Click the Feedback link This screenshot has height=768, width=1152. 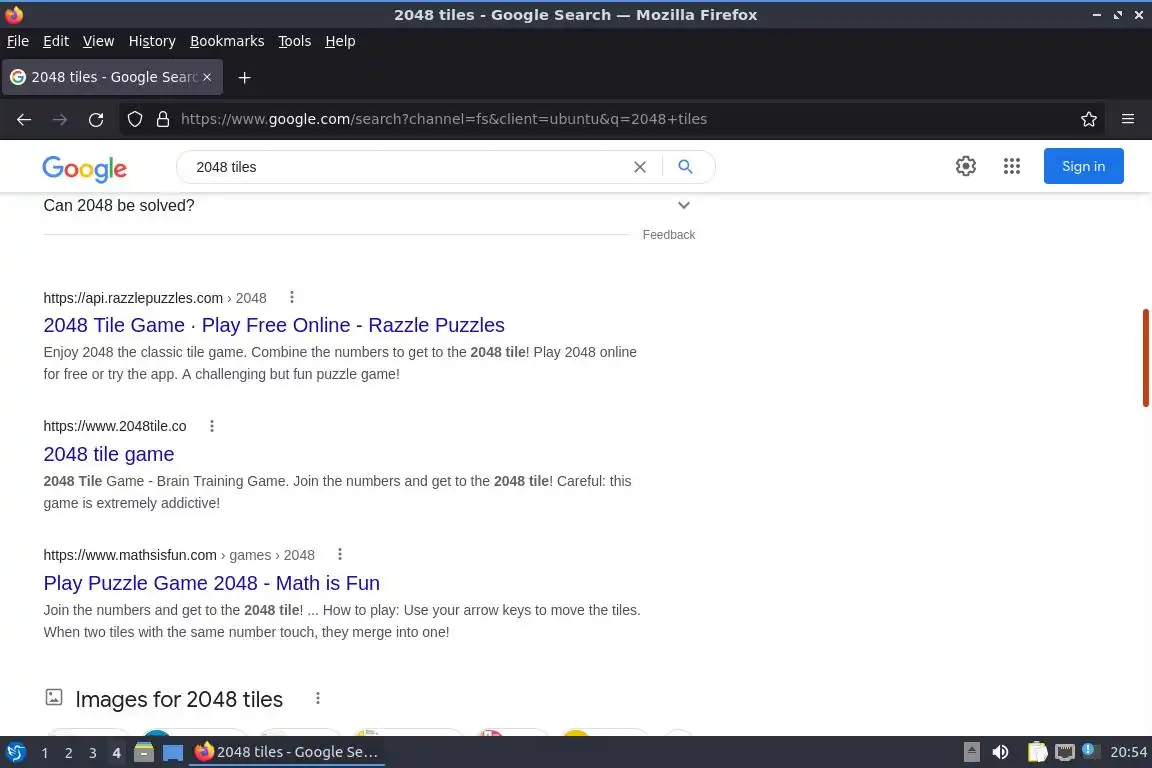(669, 234)
